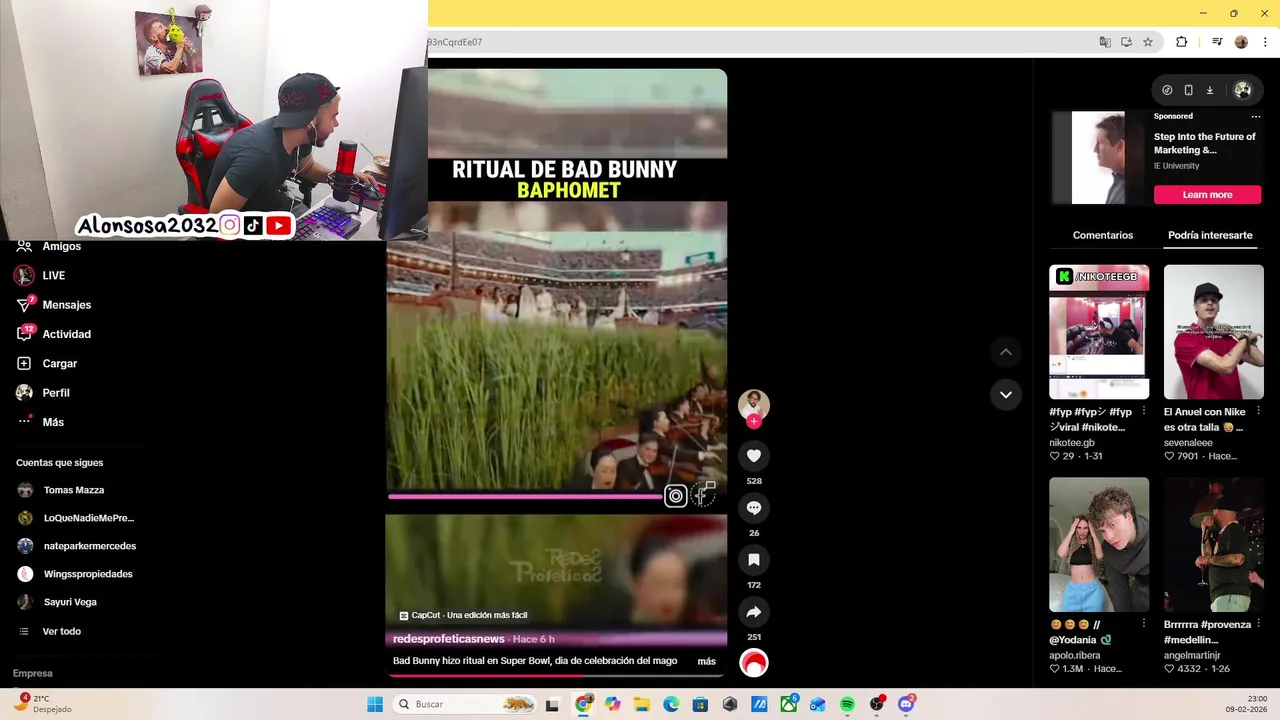
Task: Open options for sevenaleee suggested video
Action: (1258, 411)
